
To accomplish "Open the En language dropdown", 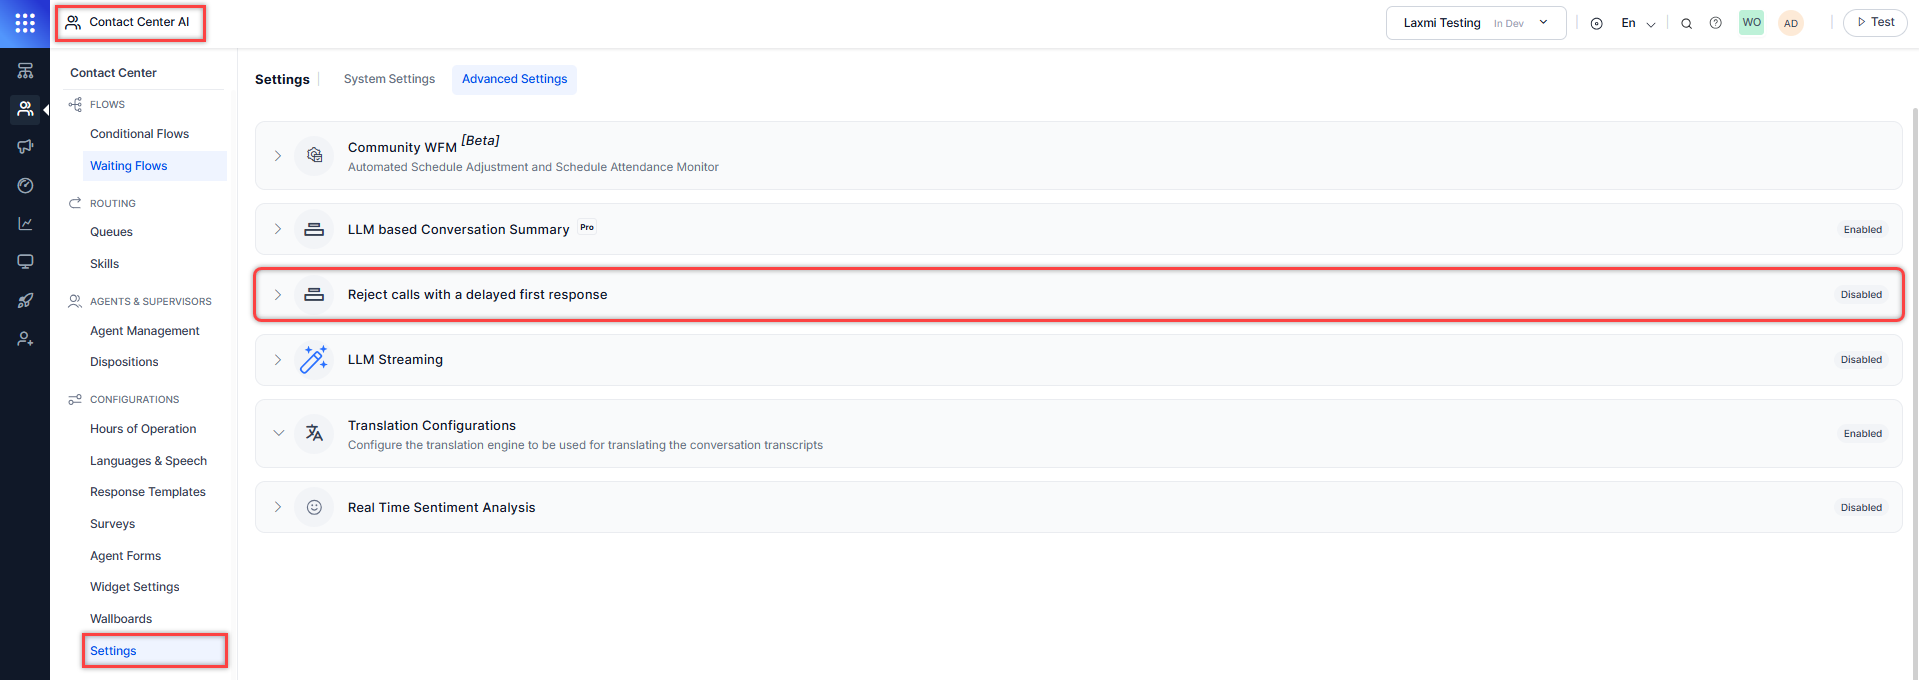I will pyautogui.click(x=1637, y=23).
